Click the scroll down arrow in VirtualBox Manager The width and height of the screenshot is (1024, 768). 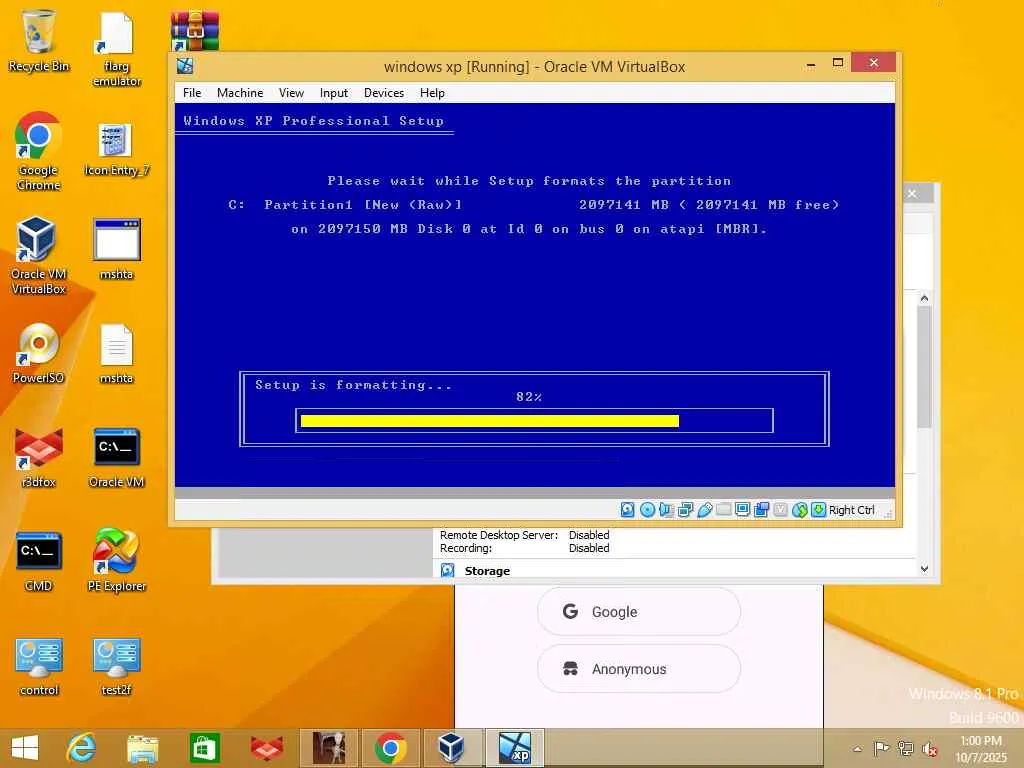point(924,569)
